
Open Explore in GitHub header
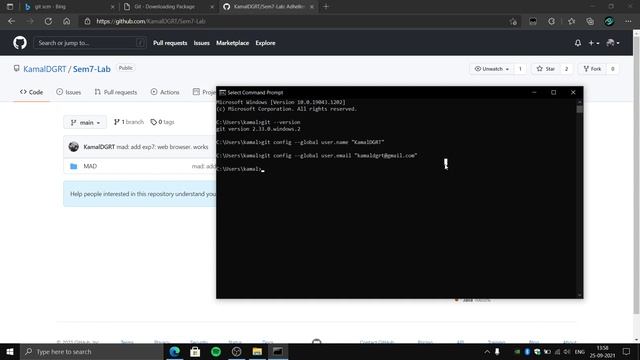click(265, 43)
